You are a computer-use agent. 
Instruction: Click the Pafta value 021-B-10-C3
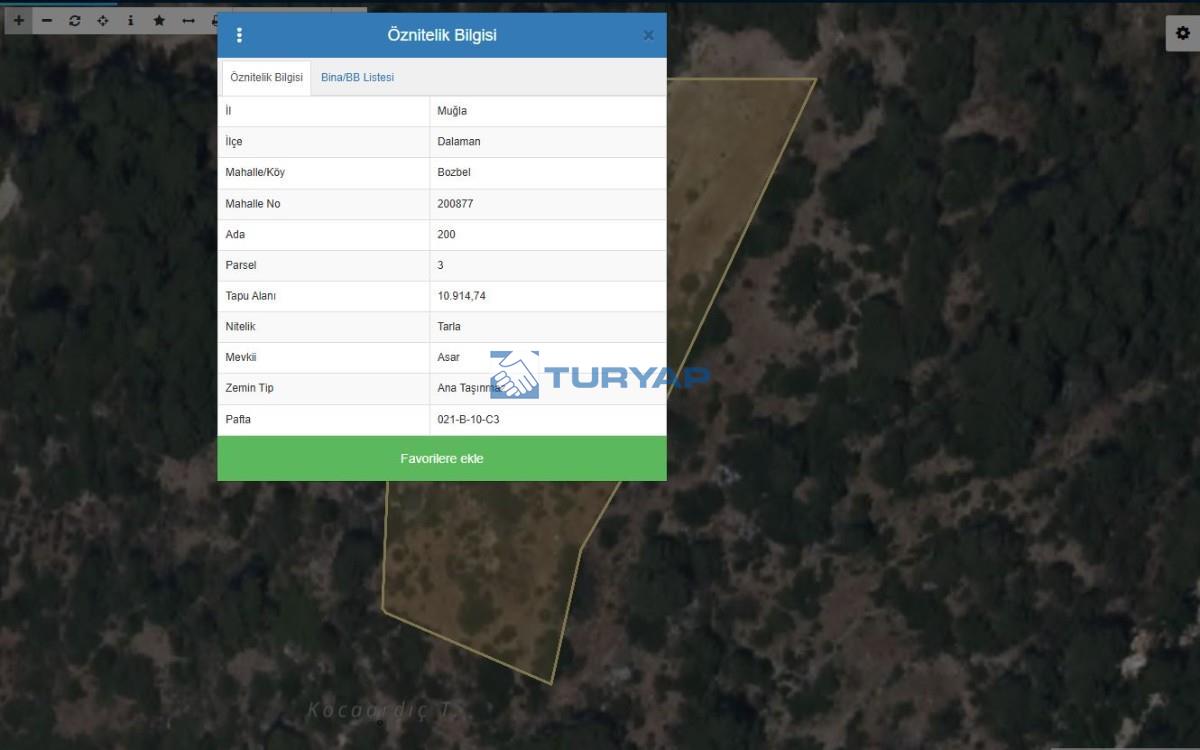(468, 419)
